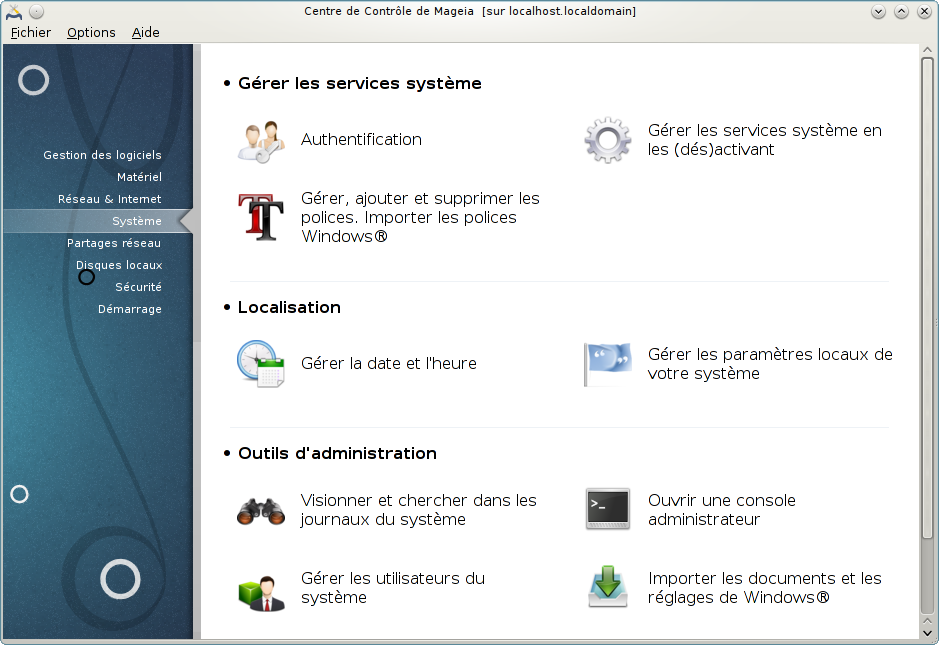Open the Options menu
The image size is (939, 645).
pos(91,32)
